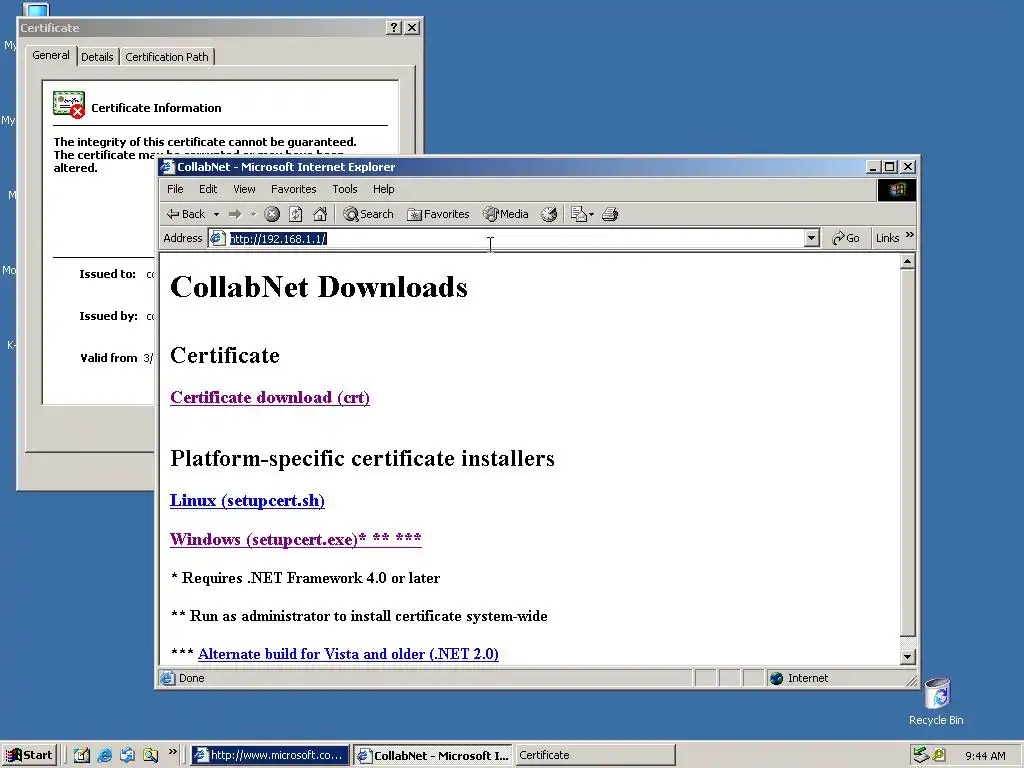The width and height of the screenshot is (1024, 768).
Task: Open the View menu
Action: [x=244, y=189]
